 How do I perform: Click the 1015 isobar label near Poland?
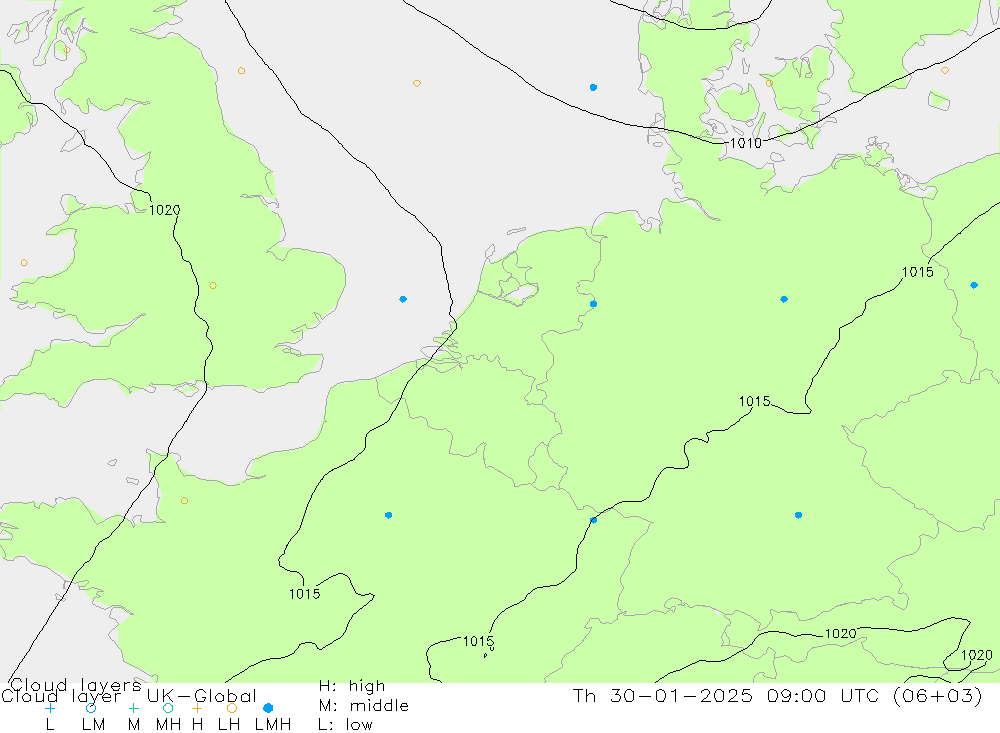pyautogui.click(x=918, y=272)
